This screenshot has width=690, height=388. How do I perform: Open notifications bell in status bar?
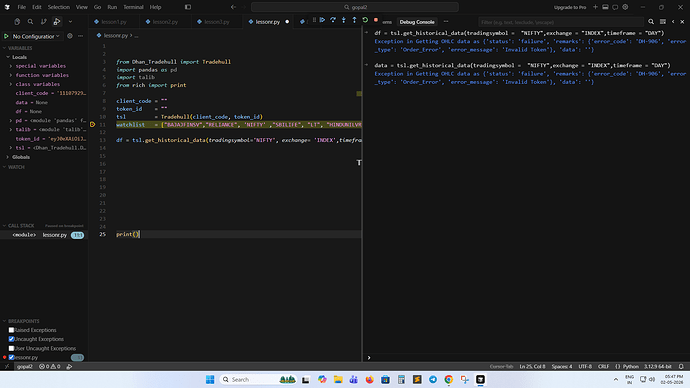click(x=681, y=366)
